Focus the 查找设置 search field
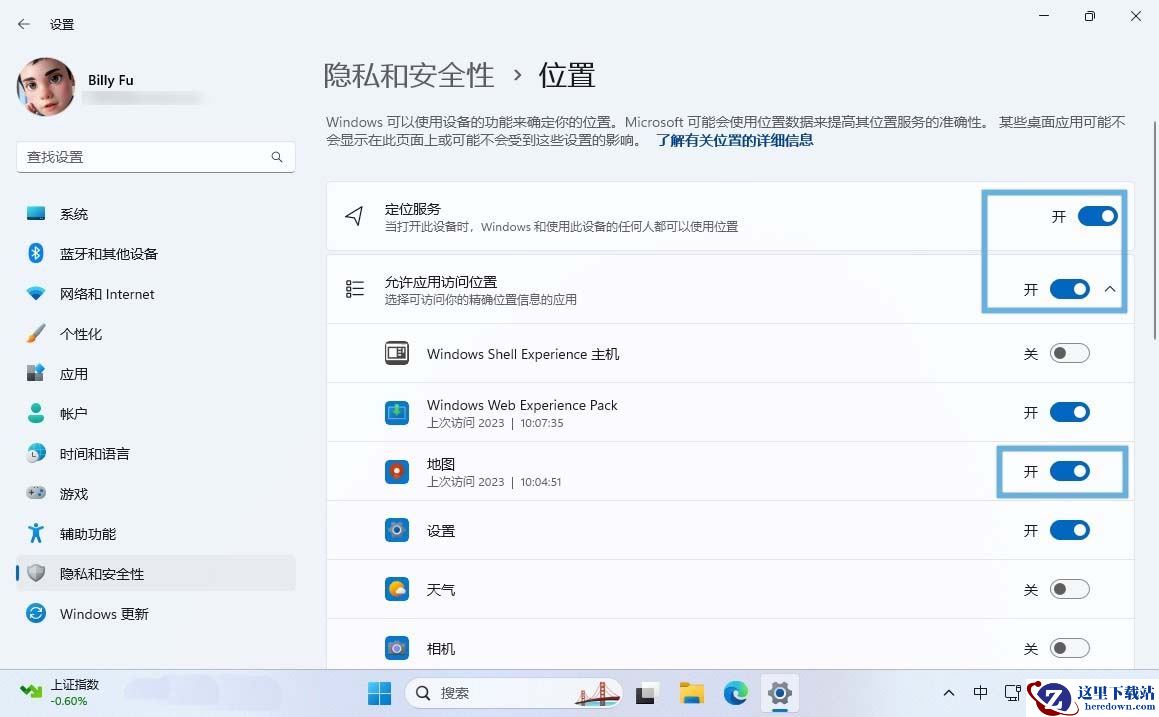This screenshot has height=717, width=1159. tap(155, 157)
